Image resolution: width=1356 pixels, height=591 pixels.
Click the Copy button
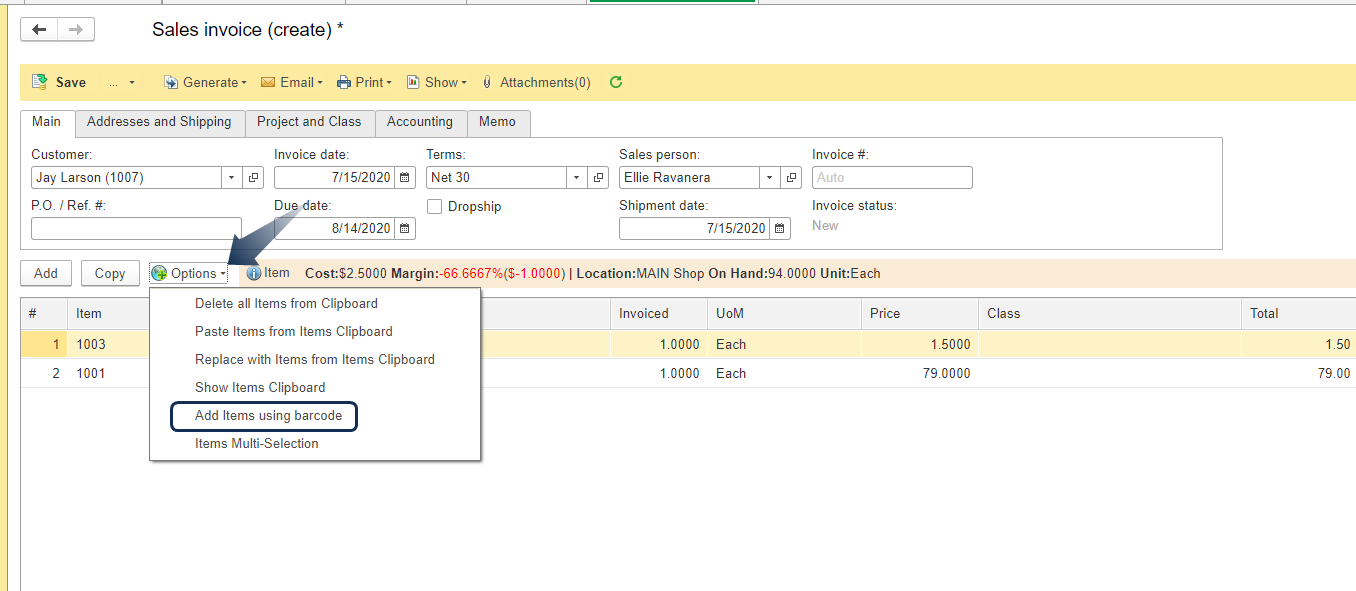click(x=110, y=273)
